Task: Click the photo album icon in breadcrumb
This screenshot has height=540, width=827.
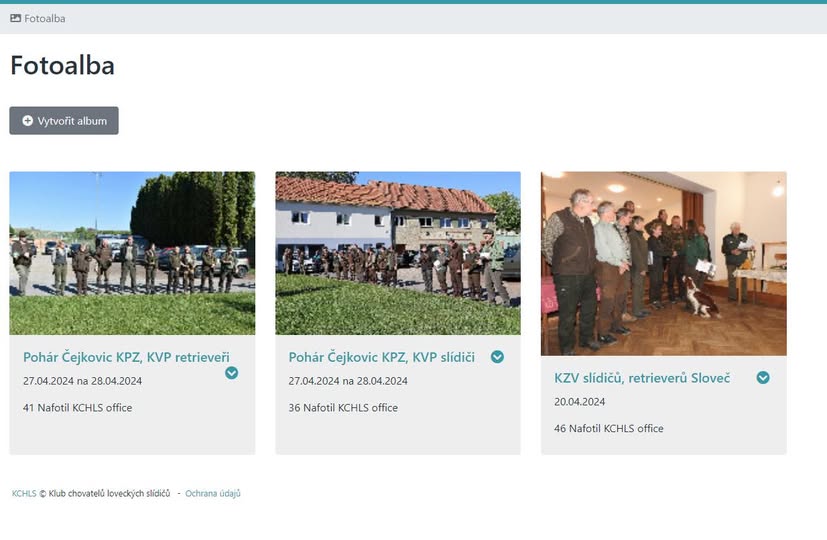Action: point(15,18)
